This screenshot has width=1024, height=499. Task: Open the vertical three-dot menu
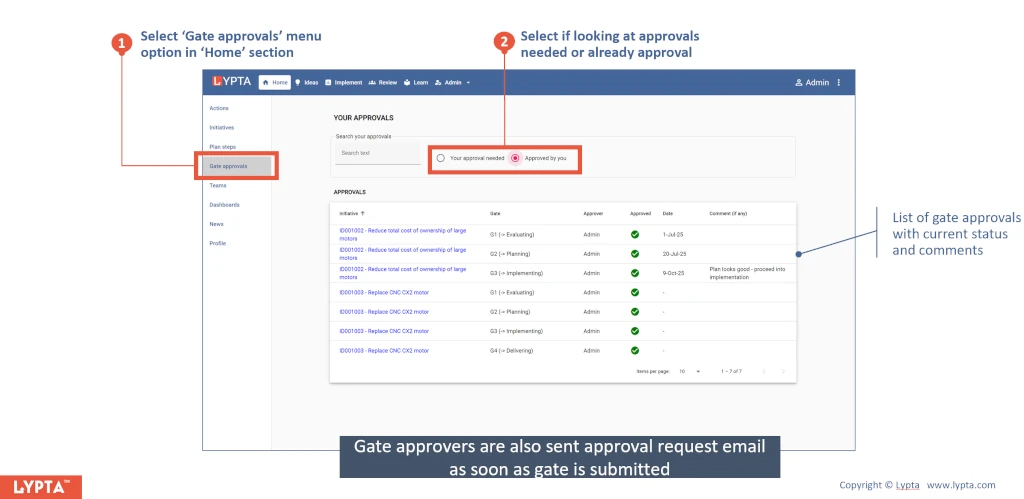839,83
